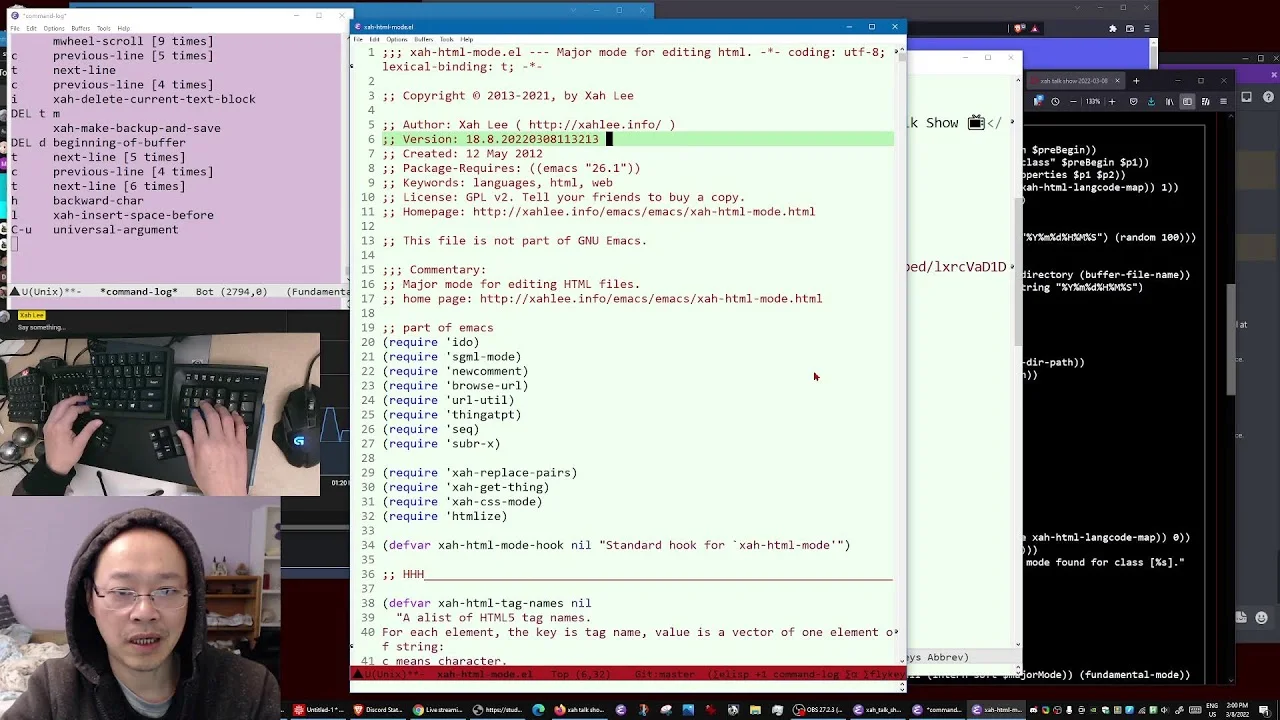This screenshot has width=1280, height=720.
Task: Select xah talk show 2022-03-08 tab
Action: pyautogui.click(x=1074, y=81)
